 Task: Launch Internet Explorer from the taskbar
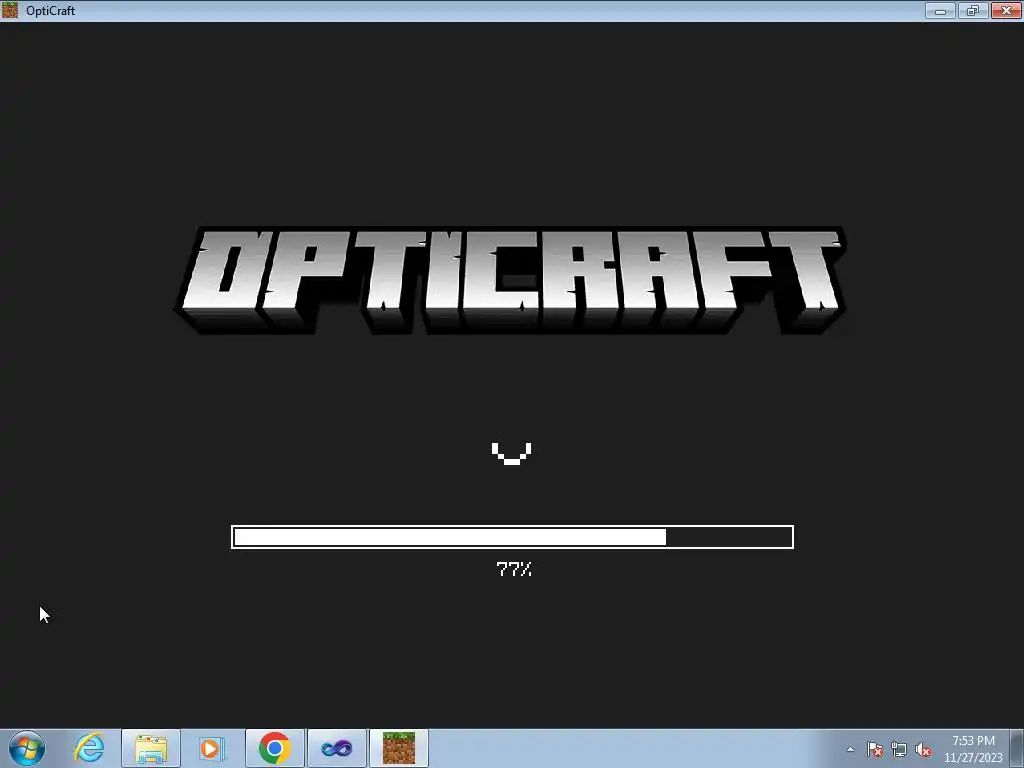pos(89,748)
